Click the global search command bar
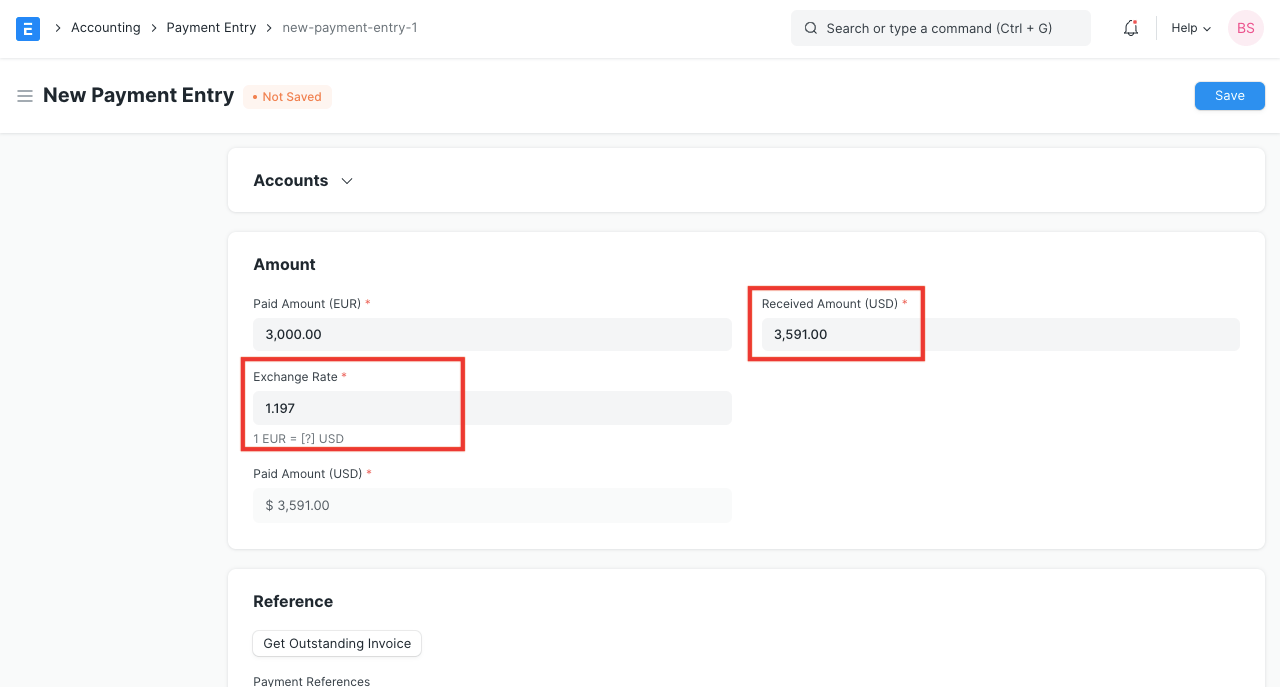1280x687 pixels. (x=940, y=28)
